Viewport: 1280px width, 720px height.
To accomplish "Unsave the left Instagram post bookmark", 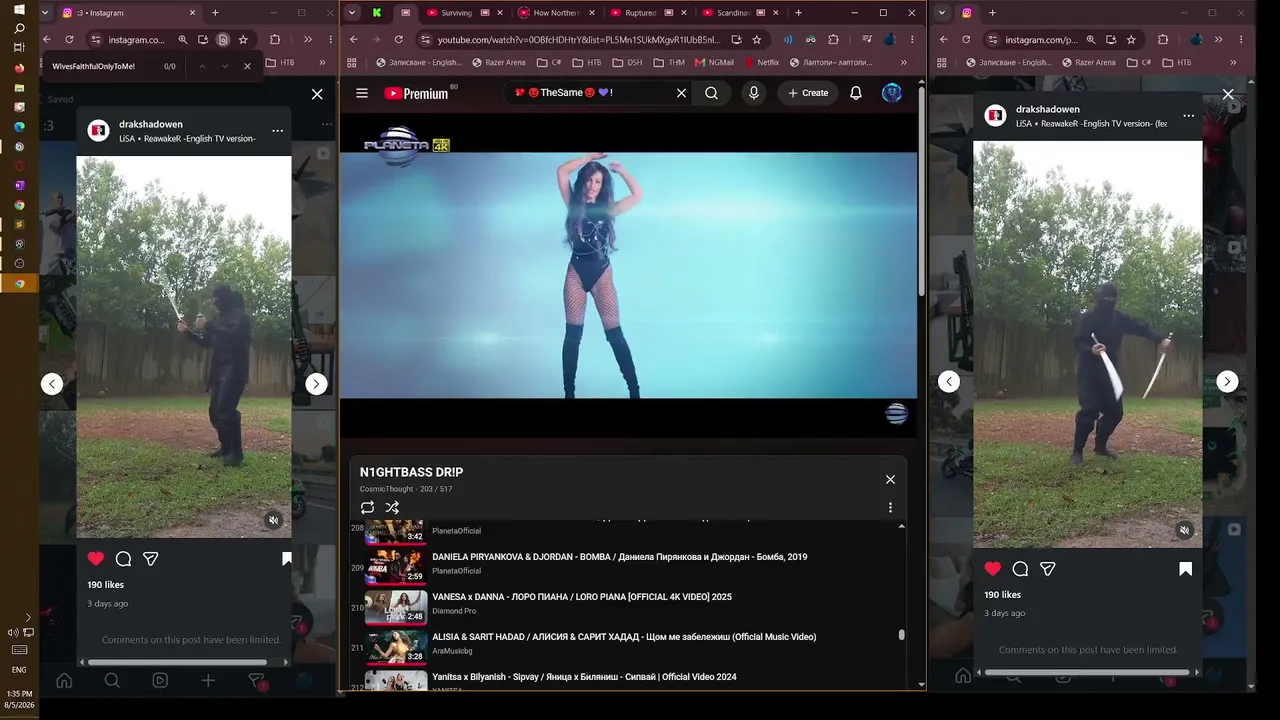I will (x=286, y=559).
